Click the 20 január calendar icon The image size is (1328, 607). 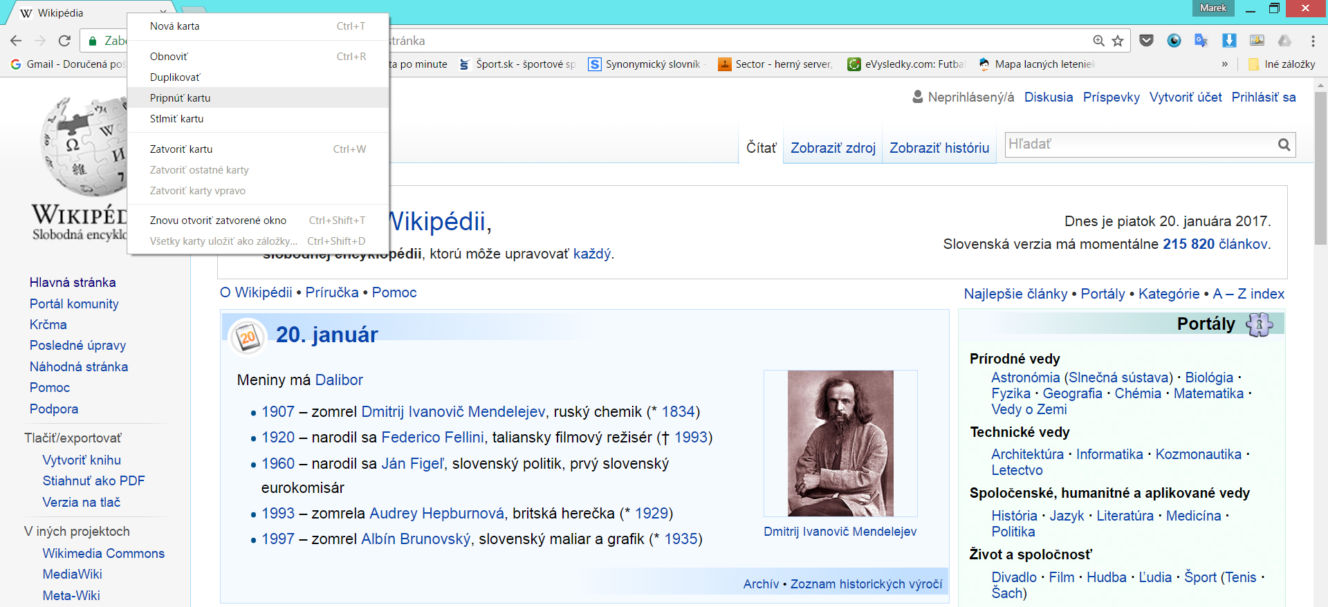pyautogui.click(x=247, y=337)
